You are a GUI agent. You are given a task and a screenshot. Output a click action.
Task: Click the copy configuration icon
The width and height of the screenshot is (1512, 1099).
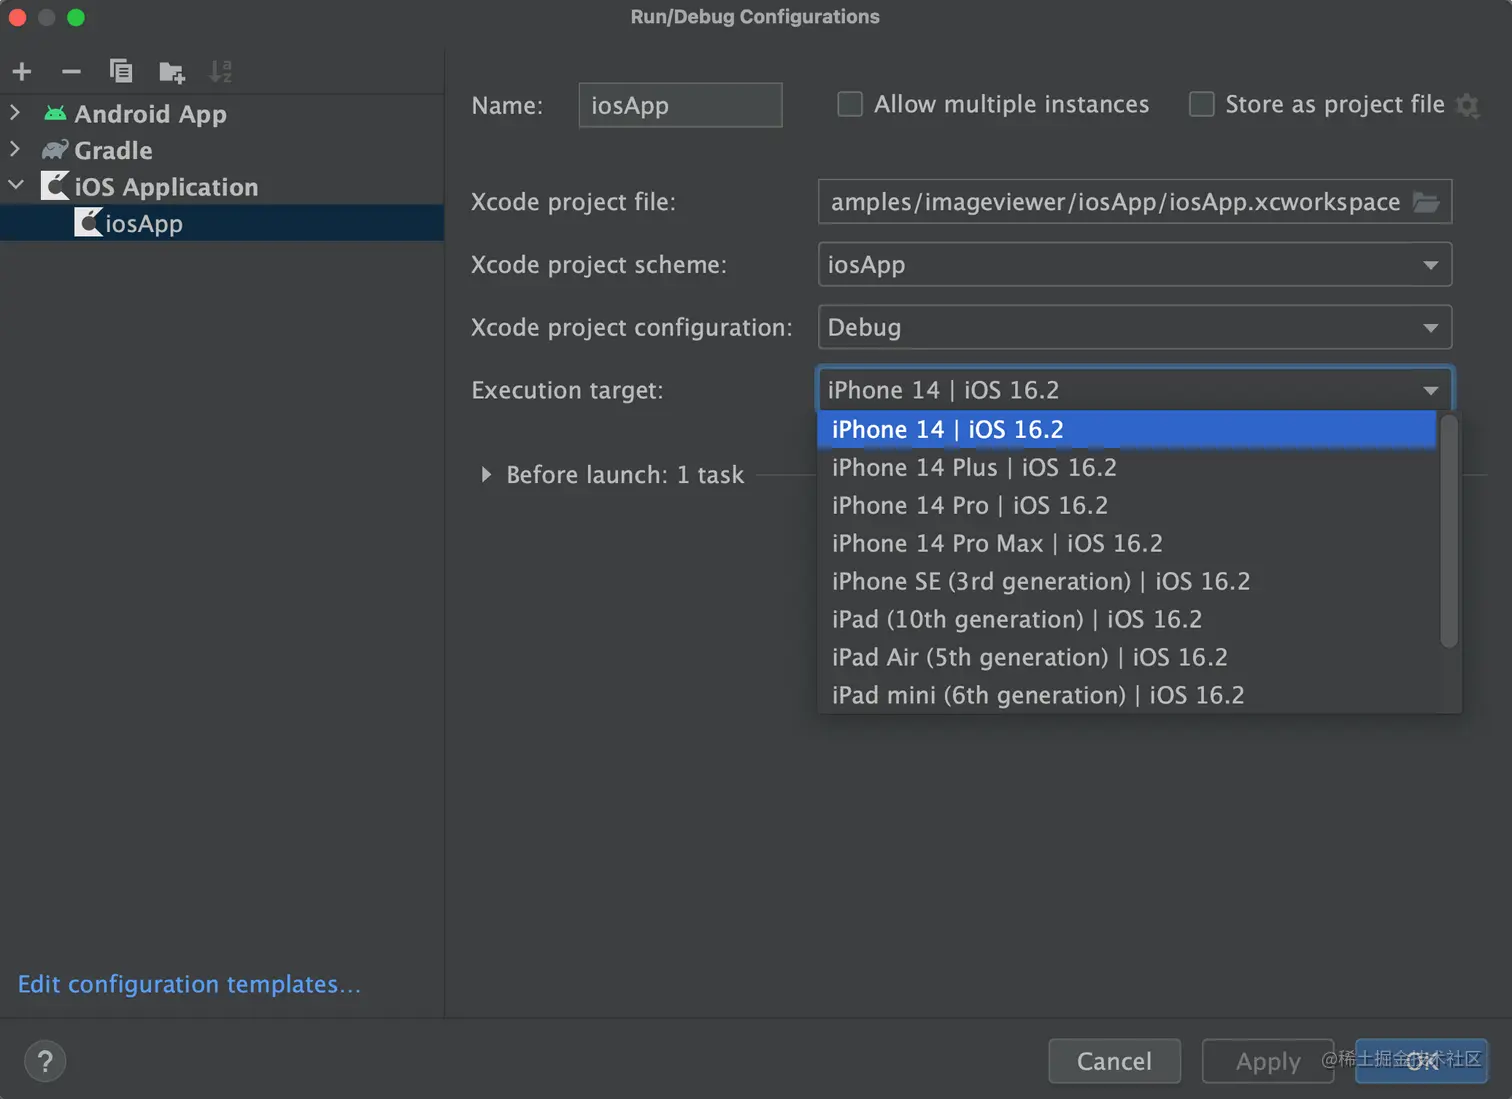[x=121, y=72]
